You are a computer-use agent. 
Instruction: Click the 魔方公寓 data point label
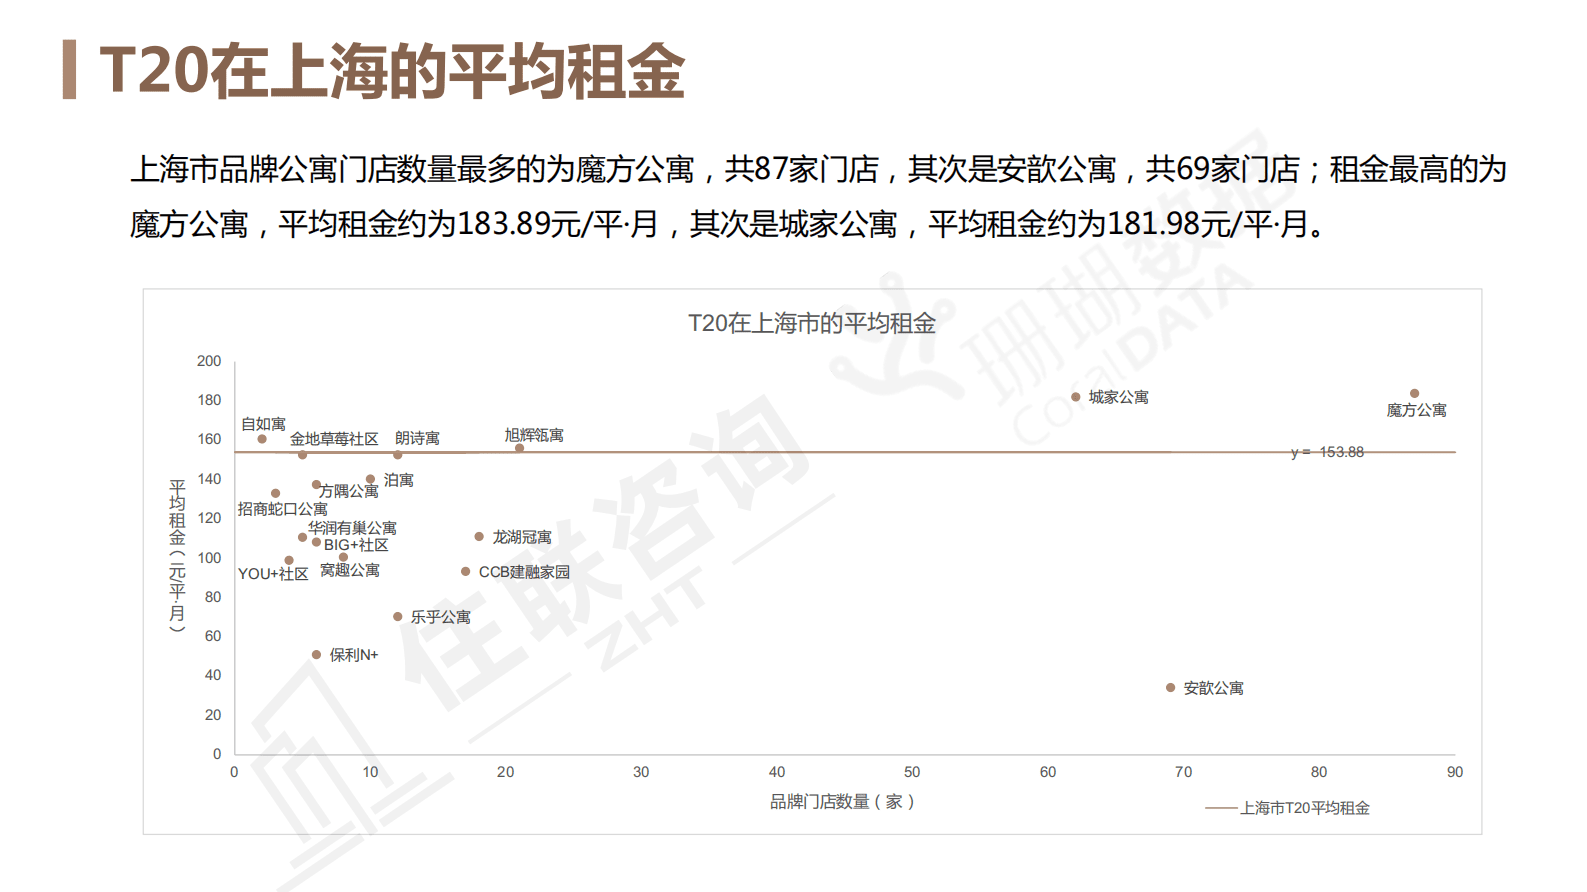(x=1416, y=410)
